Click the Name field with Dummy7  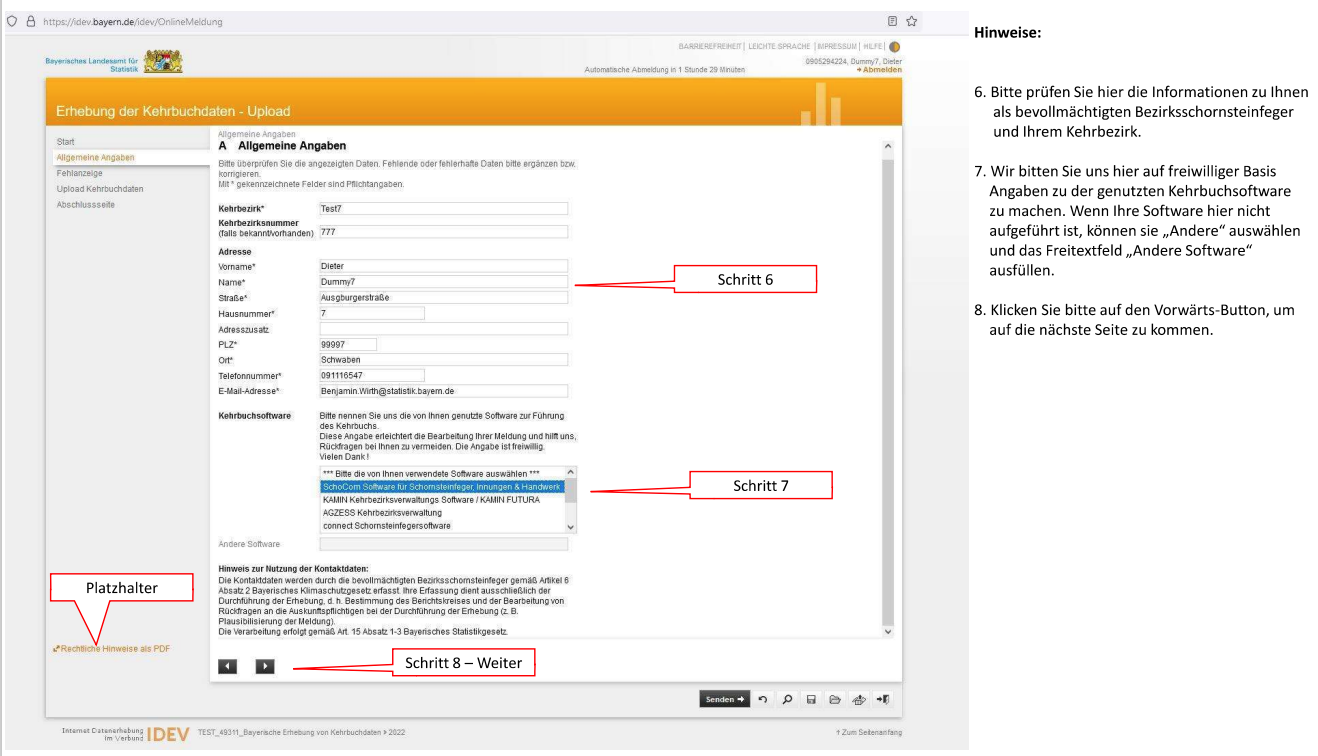(443, 282)
